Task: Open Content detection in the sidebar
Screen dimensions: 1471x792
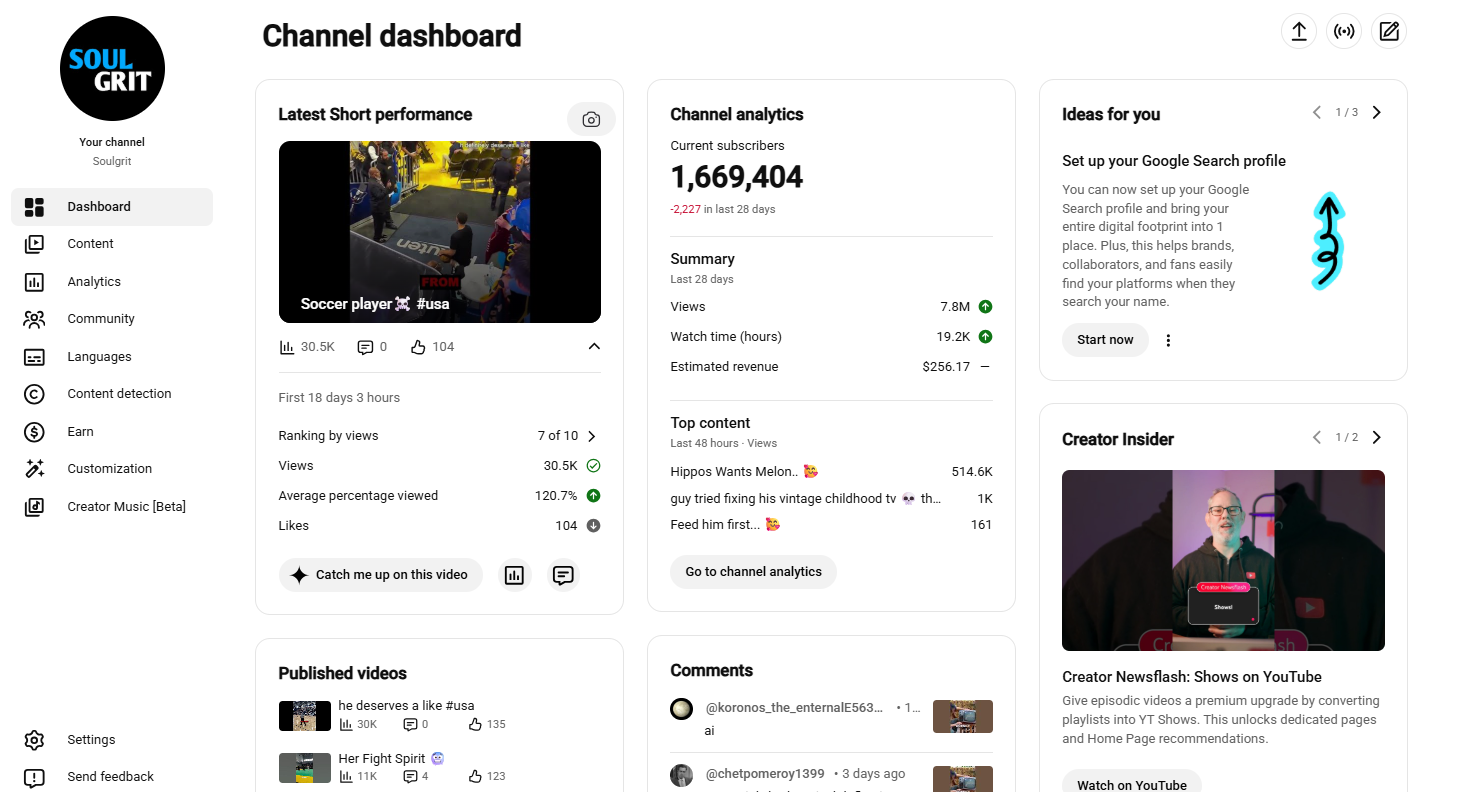Action: tap(112, 394)
